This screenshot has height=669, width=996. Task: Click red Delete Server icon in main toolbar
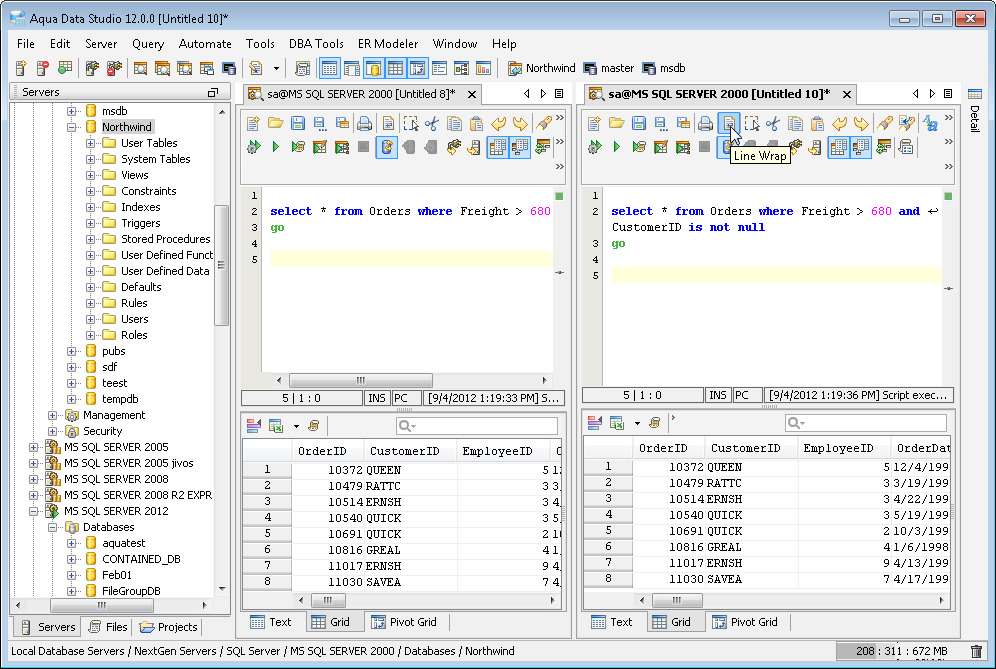coord(43,68)
